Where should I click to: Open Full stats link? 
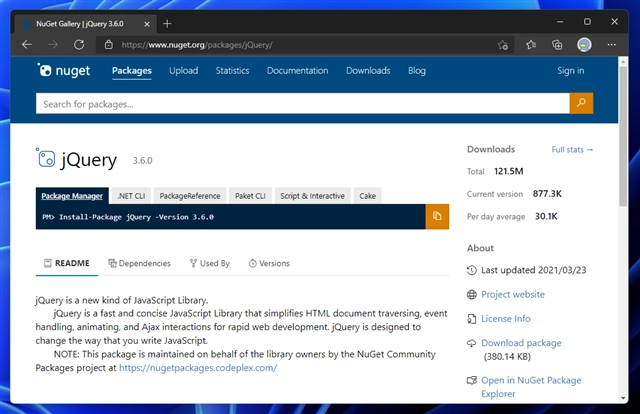coord(572,150)
